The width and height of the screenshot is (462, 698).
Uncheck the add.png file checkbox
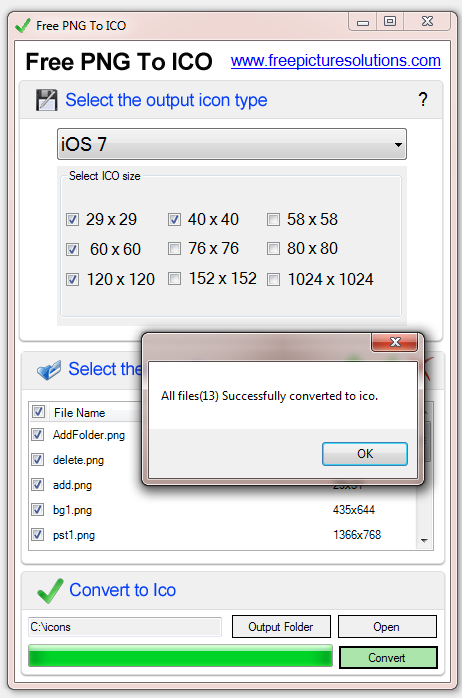pyautogui.click(x=37, y=484)
